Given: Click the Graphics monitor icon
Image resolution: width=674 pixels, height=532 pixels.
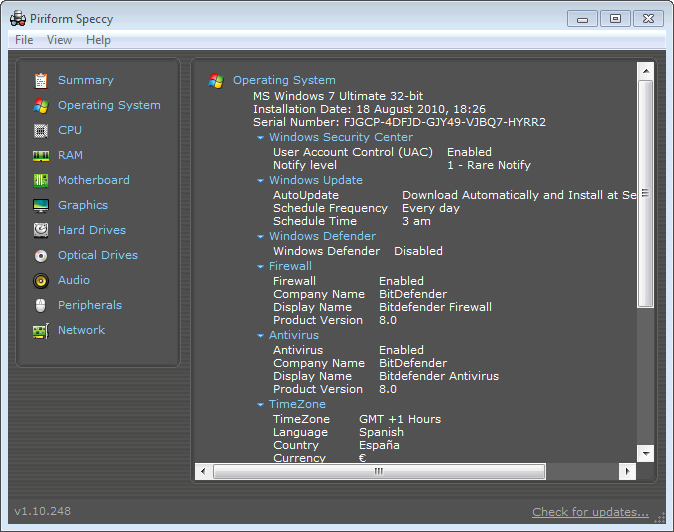Looking at the screenshot, I should click(x=41, y=205).
